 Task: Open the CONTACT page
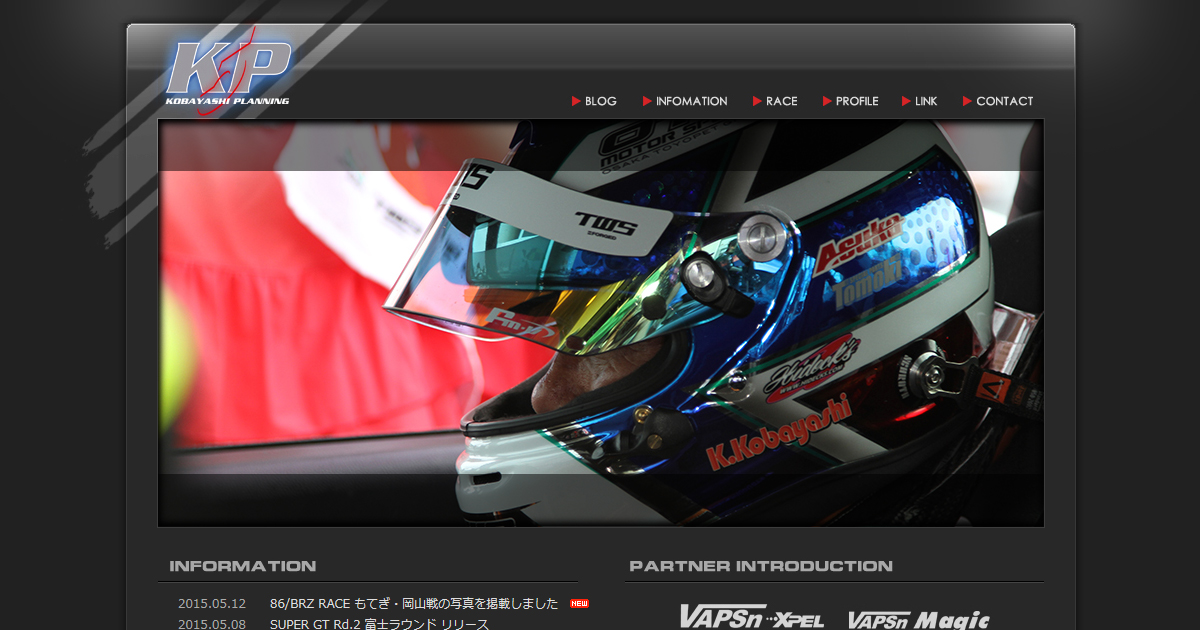coord(998,101)
